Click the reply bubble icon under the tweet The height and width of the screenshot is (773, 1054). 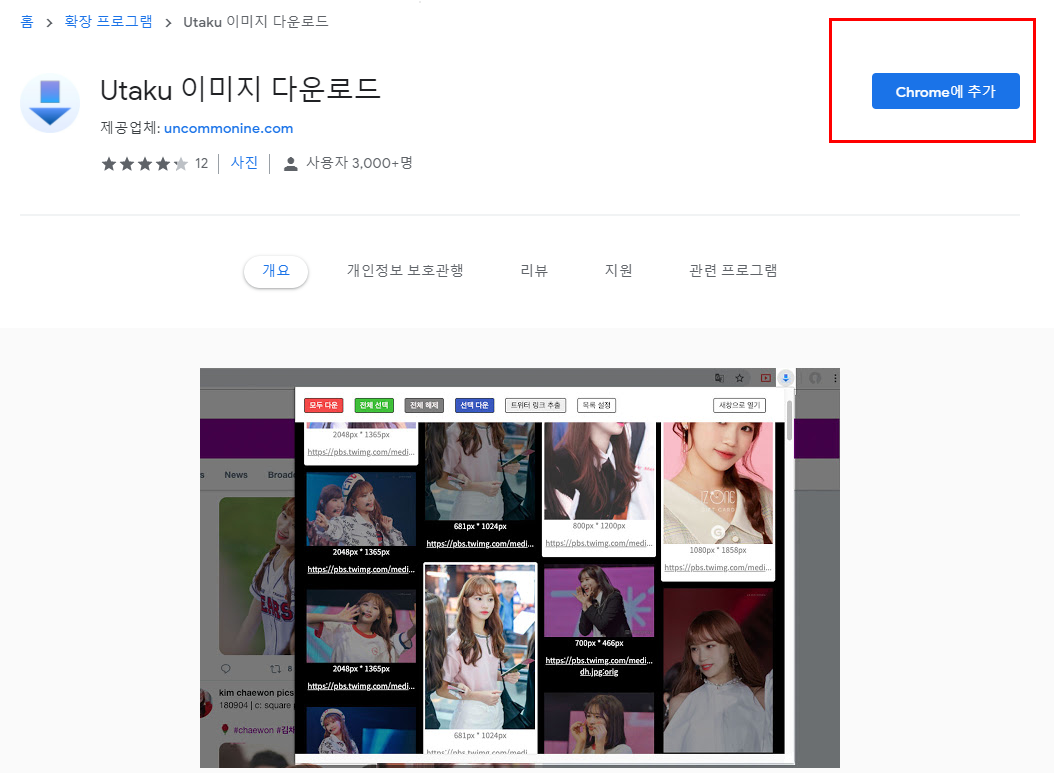pos(226,669)
